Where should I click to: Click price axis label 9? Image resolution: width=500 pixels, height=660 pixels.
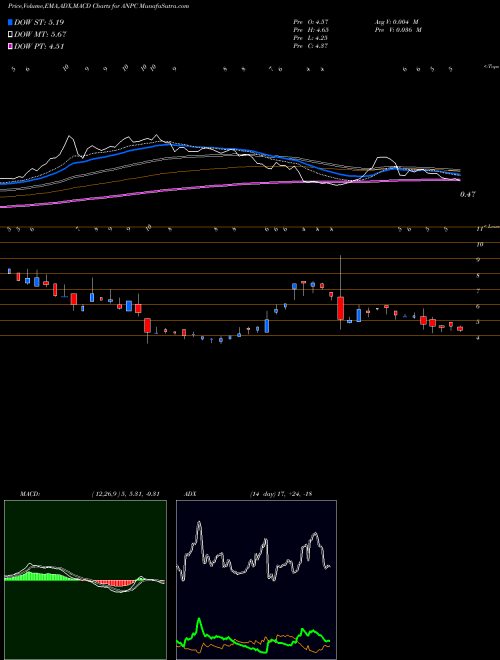(478, 260)
